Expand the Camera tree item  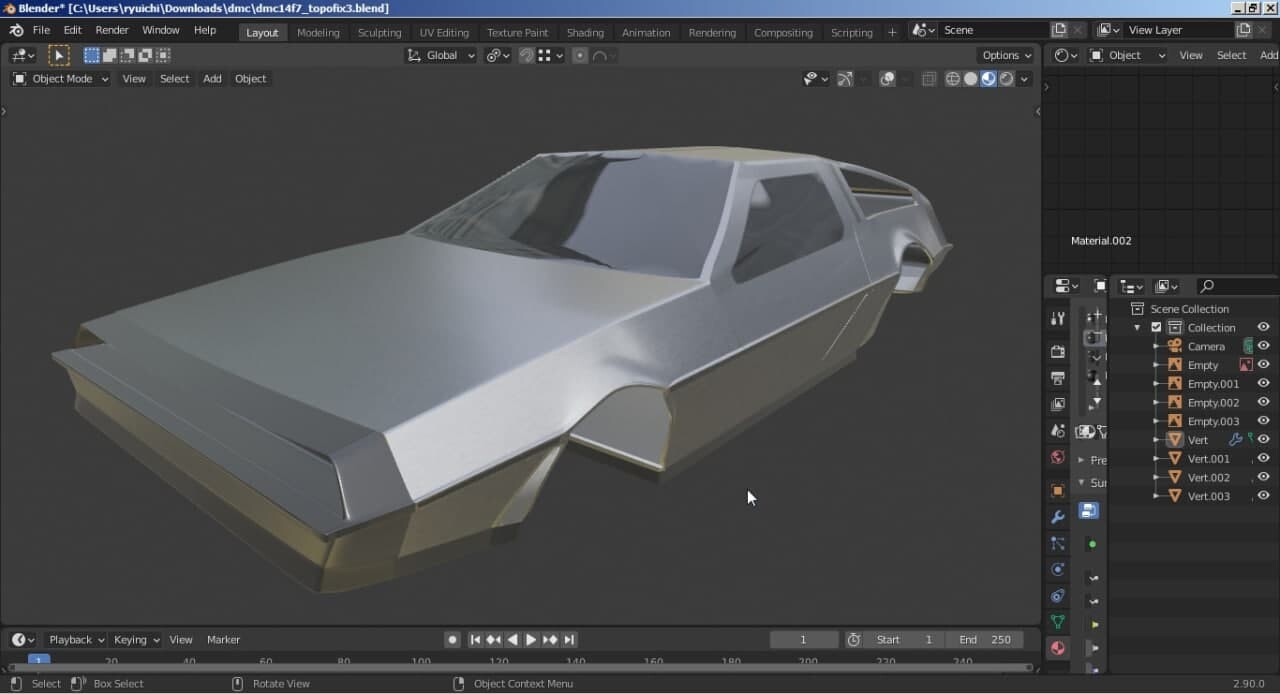(1156, 346)
